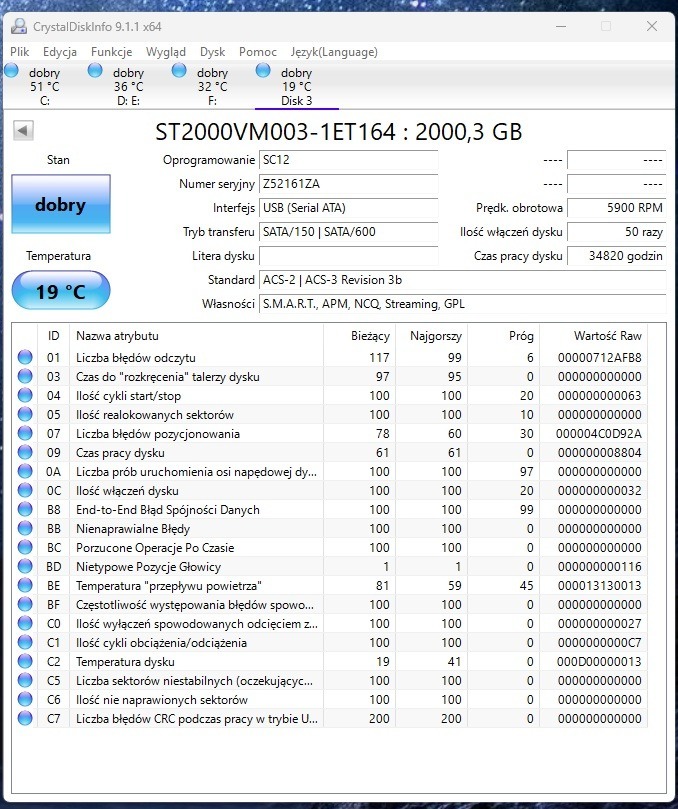Click status orb for attribute 0A row

pyautogui.click(x=25, y=471)
